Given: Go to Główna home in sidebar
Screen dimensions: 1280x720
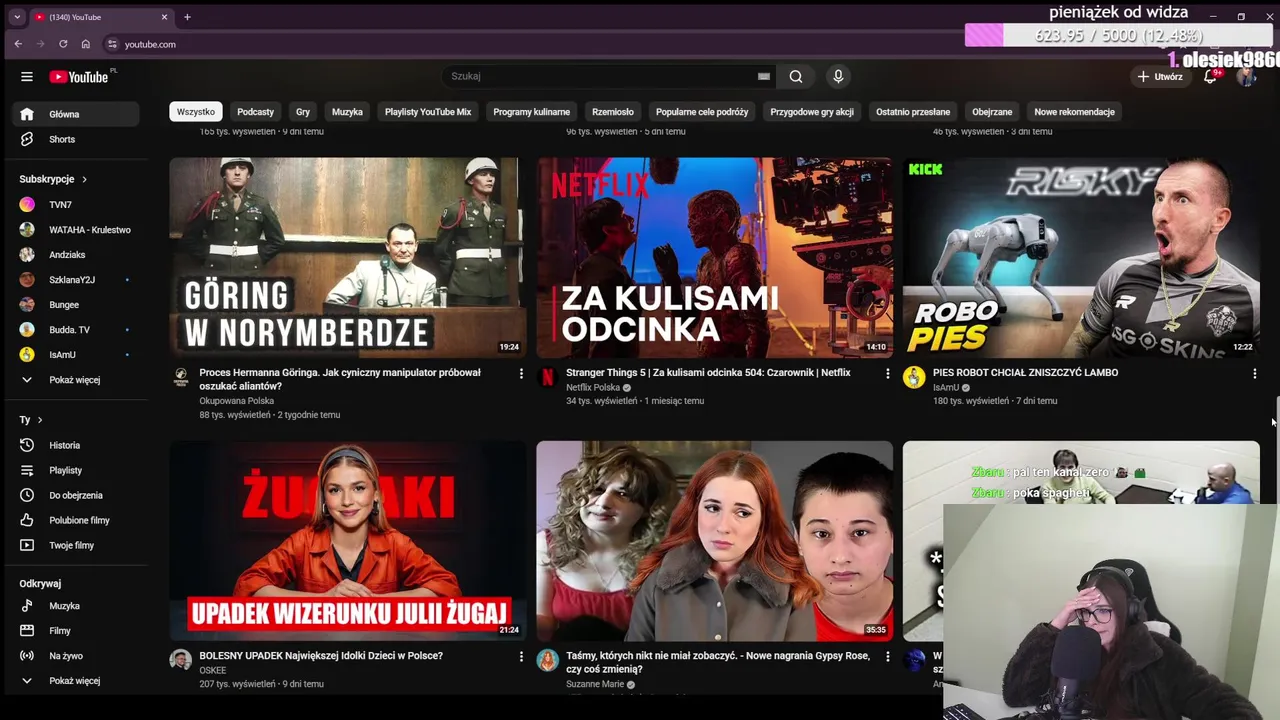Looking at the screenshot, I should click(75, 114).
